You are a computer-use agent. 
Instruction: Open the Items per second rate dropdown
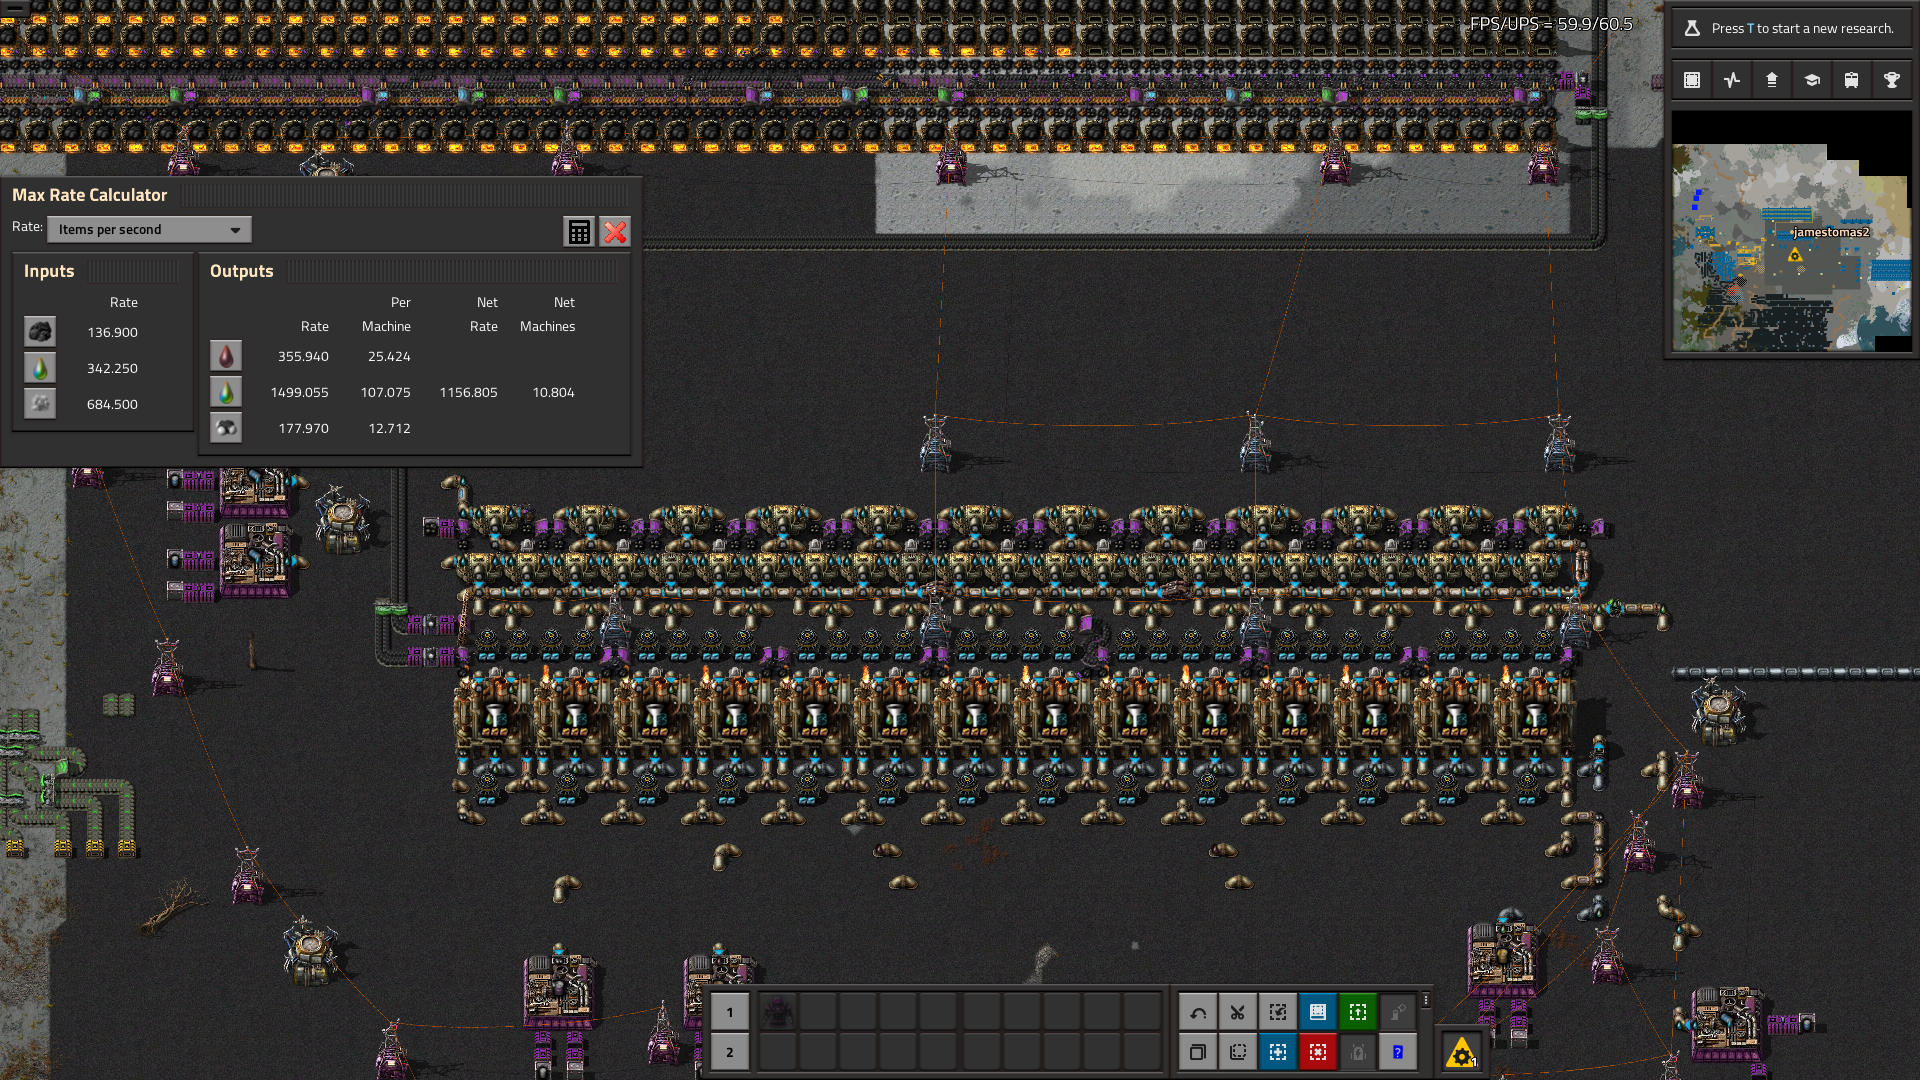[149, 230]
